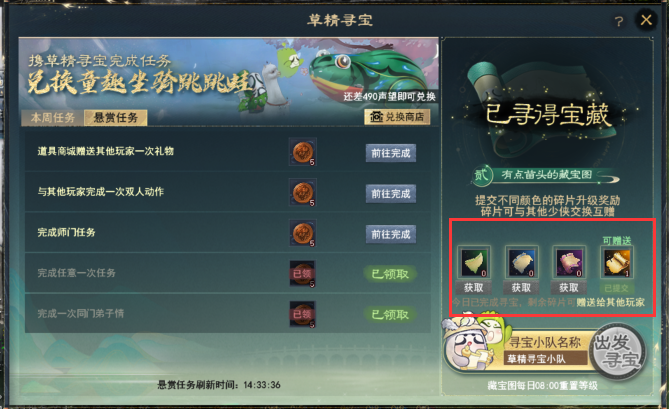Click the blue map fragment icon
669x409 pixels.
[x=522, y=262]
